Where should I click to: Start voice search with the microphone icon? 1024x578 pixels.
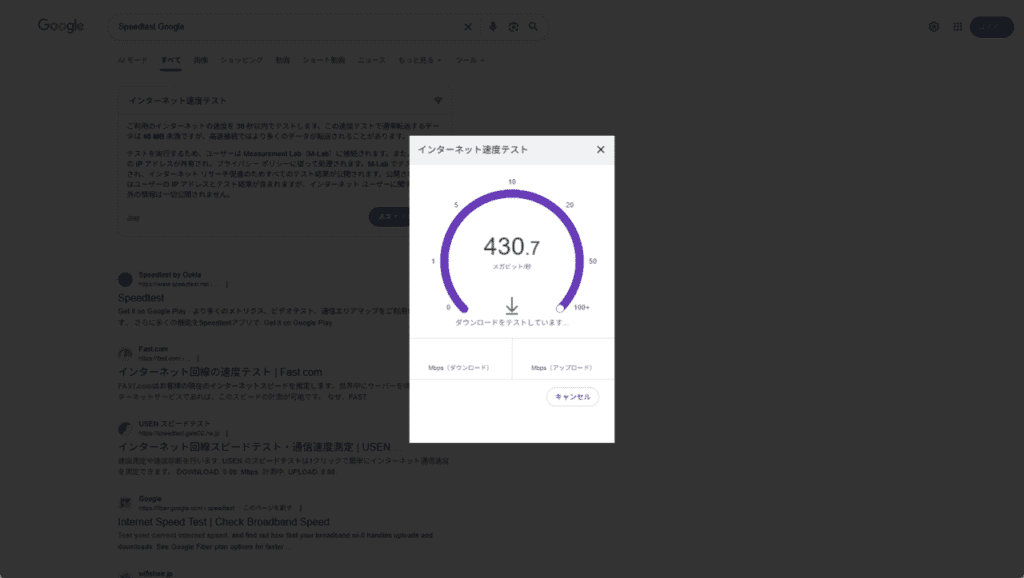coord(493,27)
